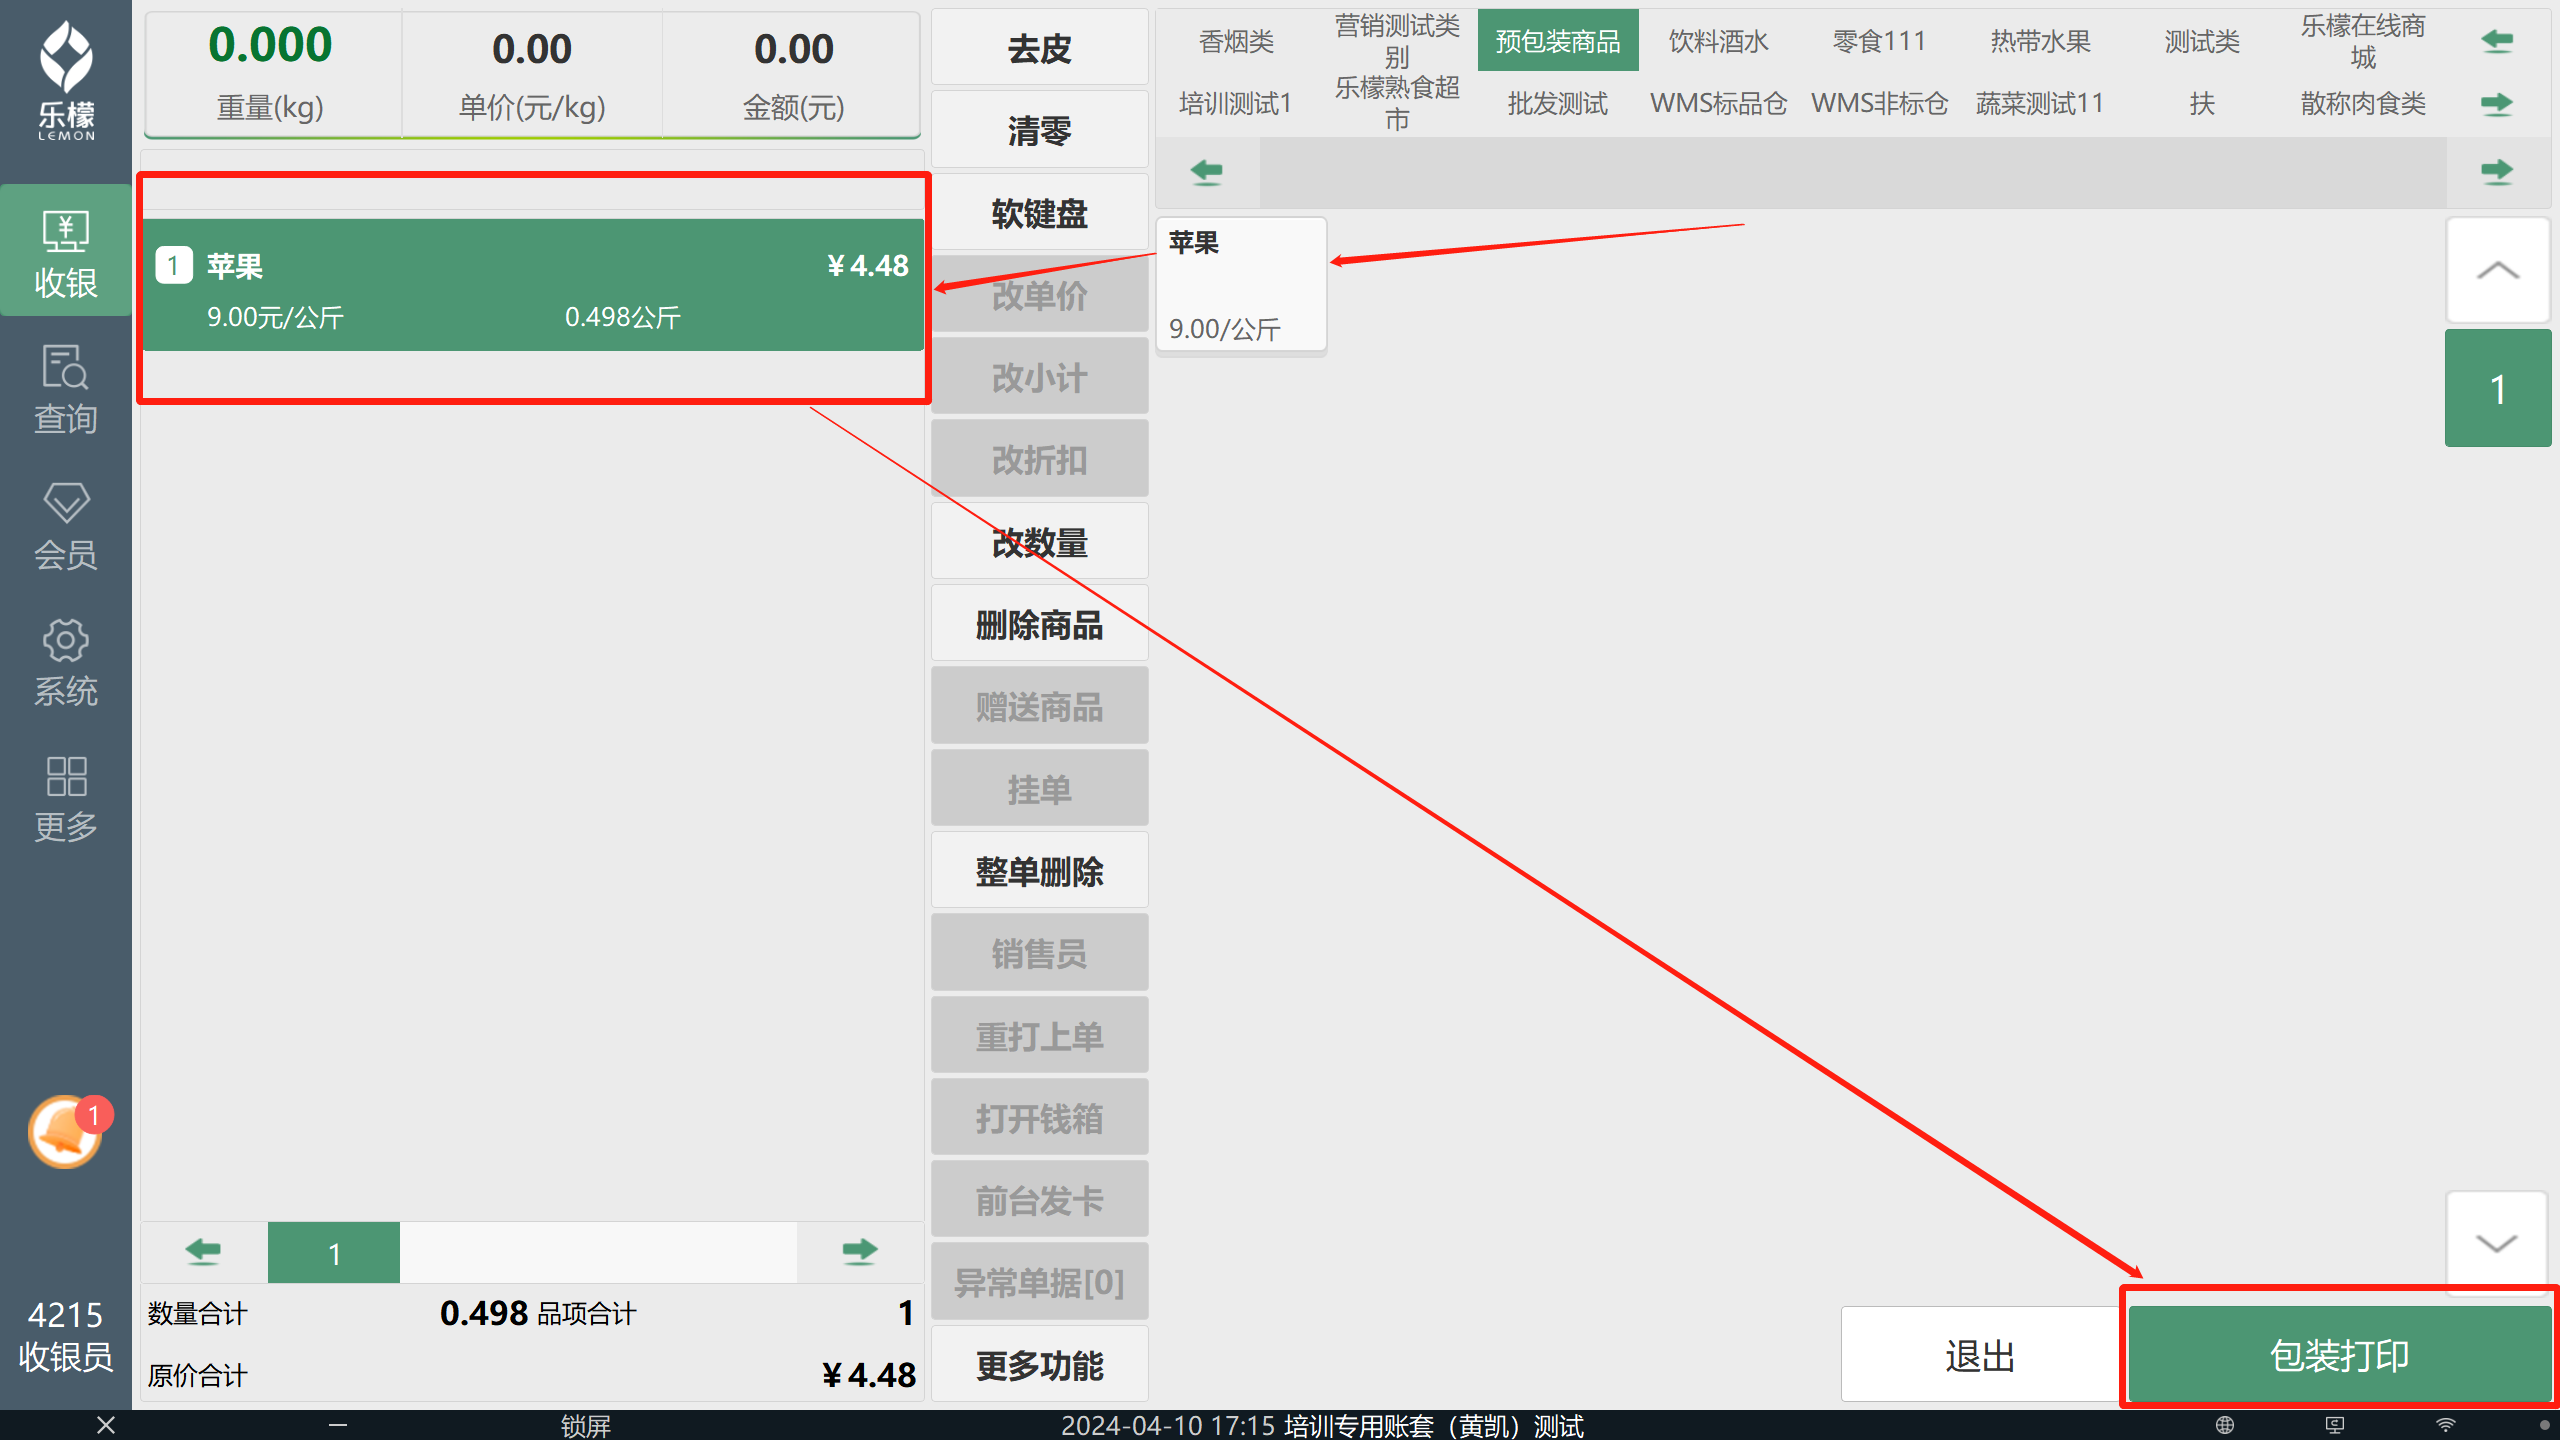The width and height of the screenshot is (2560, 1440).
Task: Click product list page number 1 button
Action: 2497,389
